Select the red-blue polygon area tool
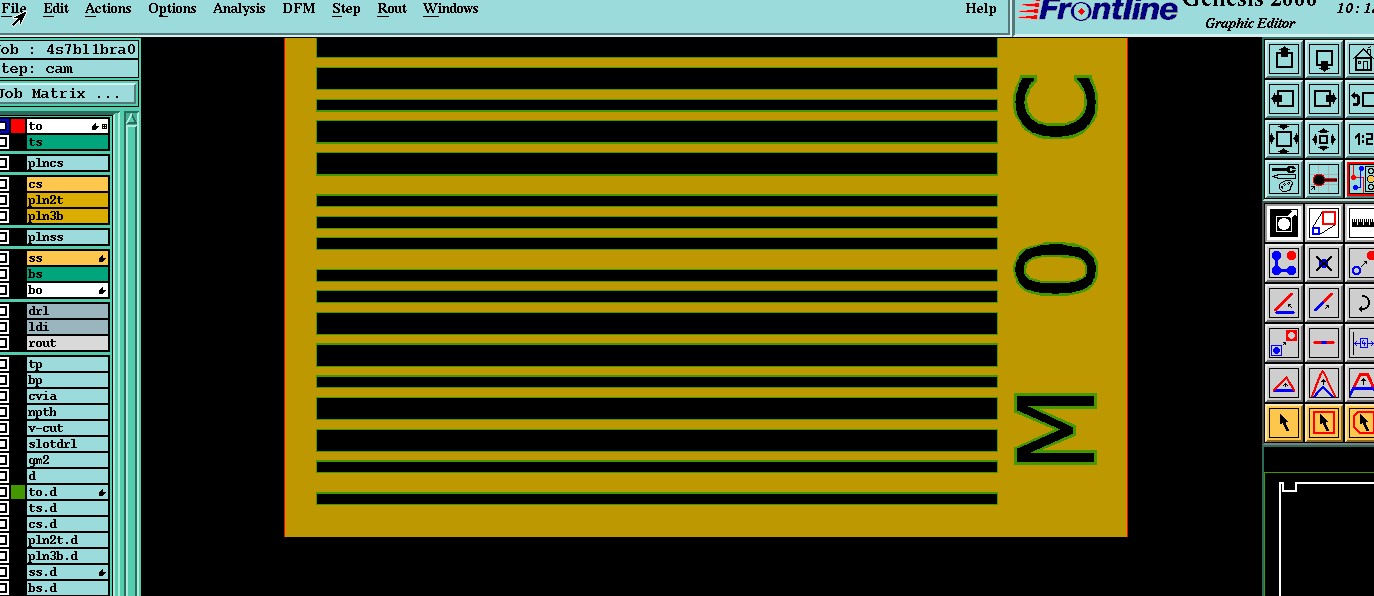Viewport: 1374px width, 596px height. click(x=1324, y=222)
